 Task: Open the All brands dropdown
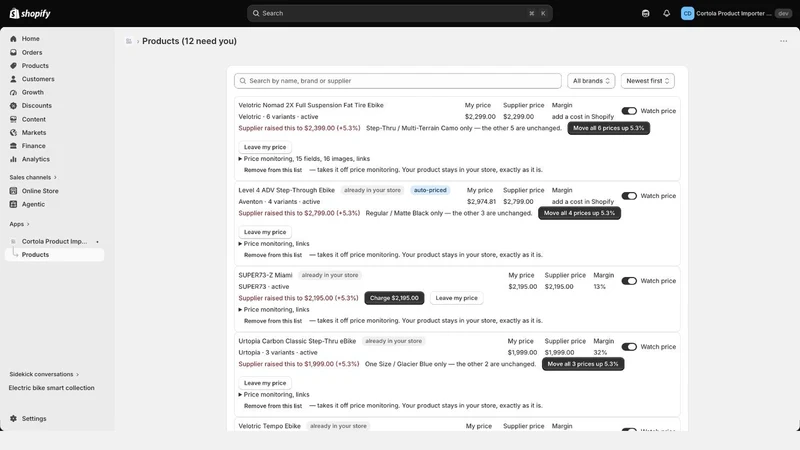[591, 81]
